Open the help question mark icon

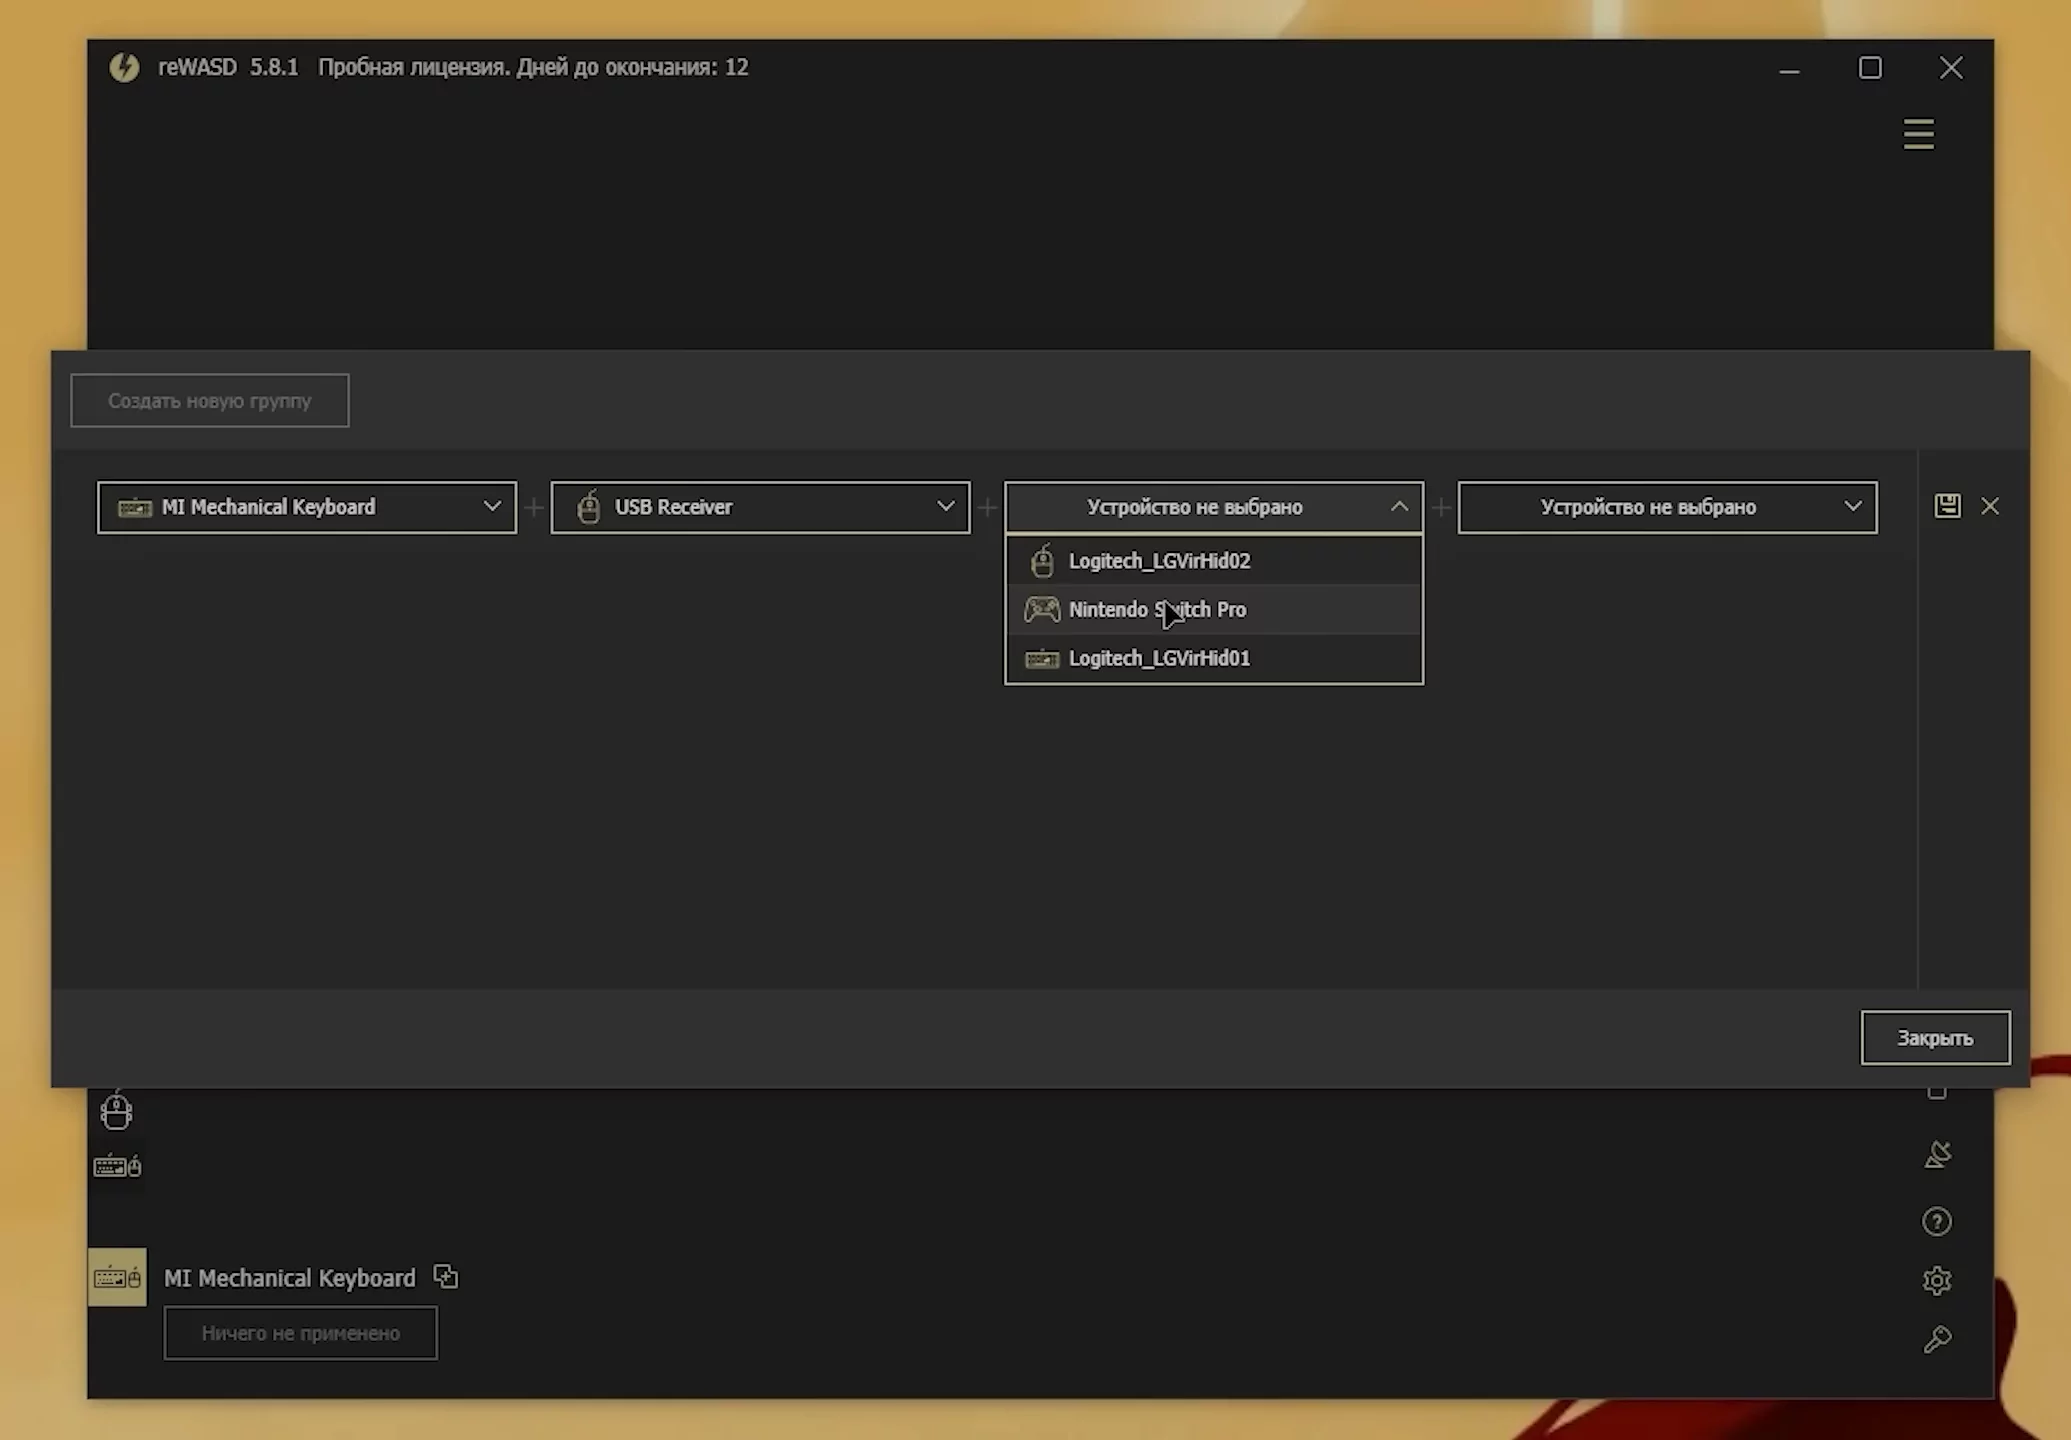(1936, 1222)
